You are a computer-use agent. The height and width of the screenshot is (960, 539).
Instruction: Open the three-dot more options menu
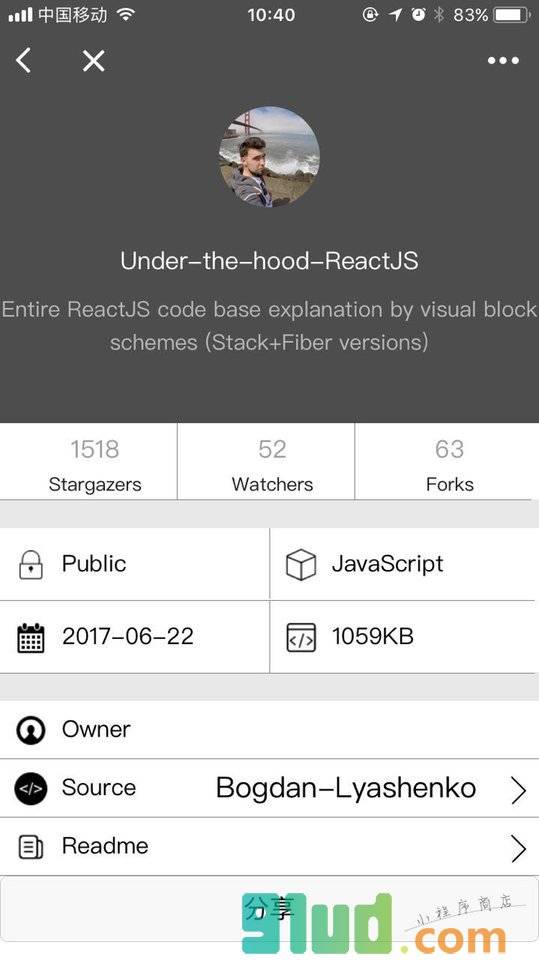tap(503, 61)
